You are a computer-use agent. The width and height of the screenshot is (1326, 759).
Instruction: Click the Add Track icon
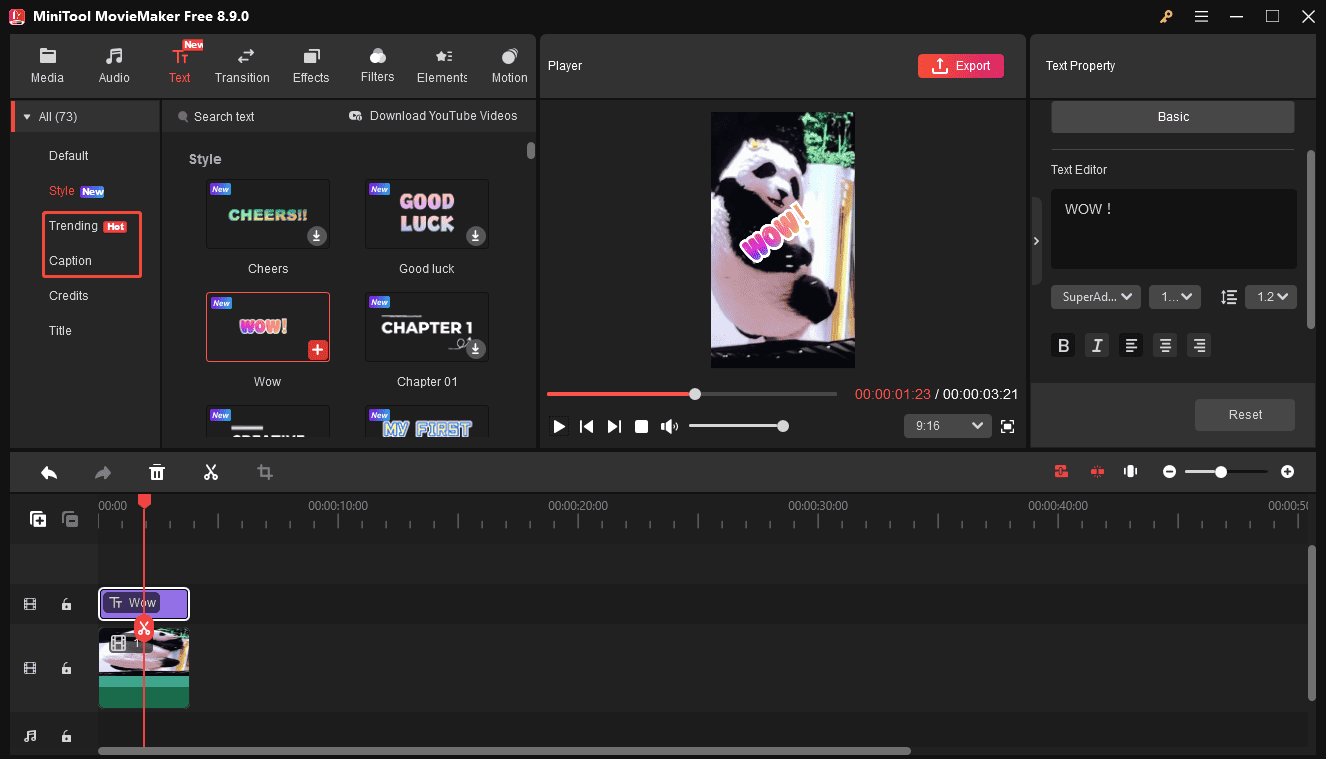tap(38, 519)
